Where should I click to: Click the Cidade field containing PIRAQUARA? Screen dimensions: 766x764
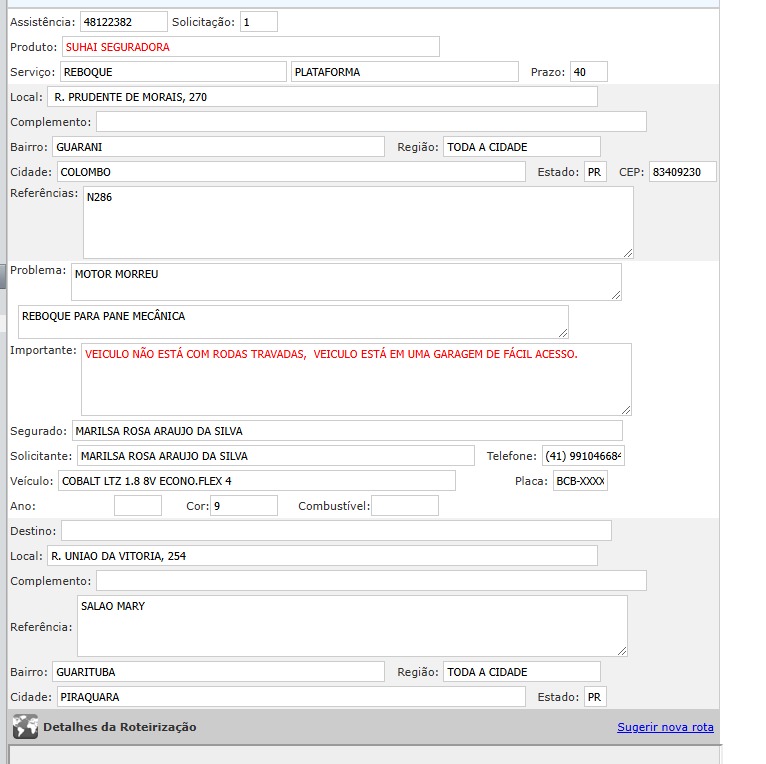tap(289, 697)
